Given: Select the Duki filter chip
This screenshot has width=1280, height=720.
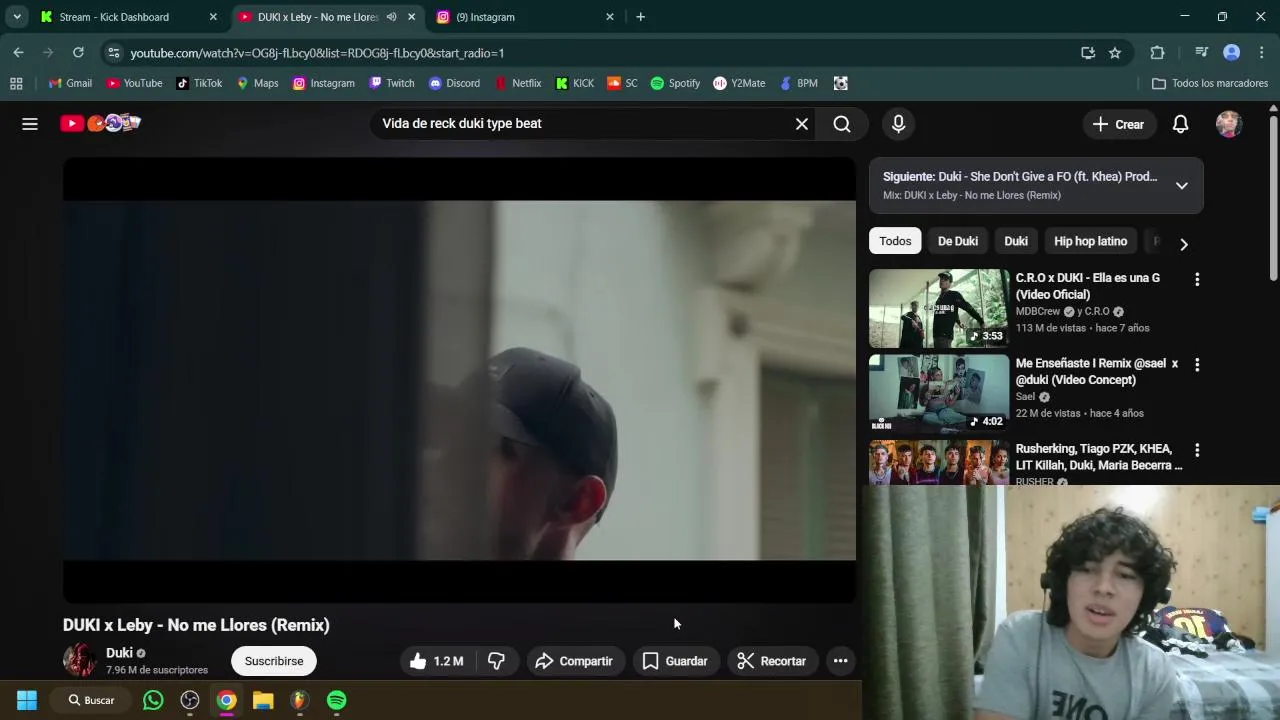Looking at the screenshot, I should [1016, 241].
